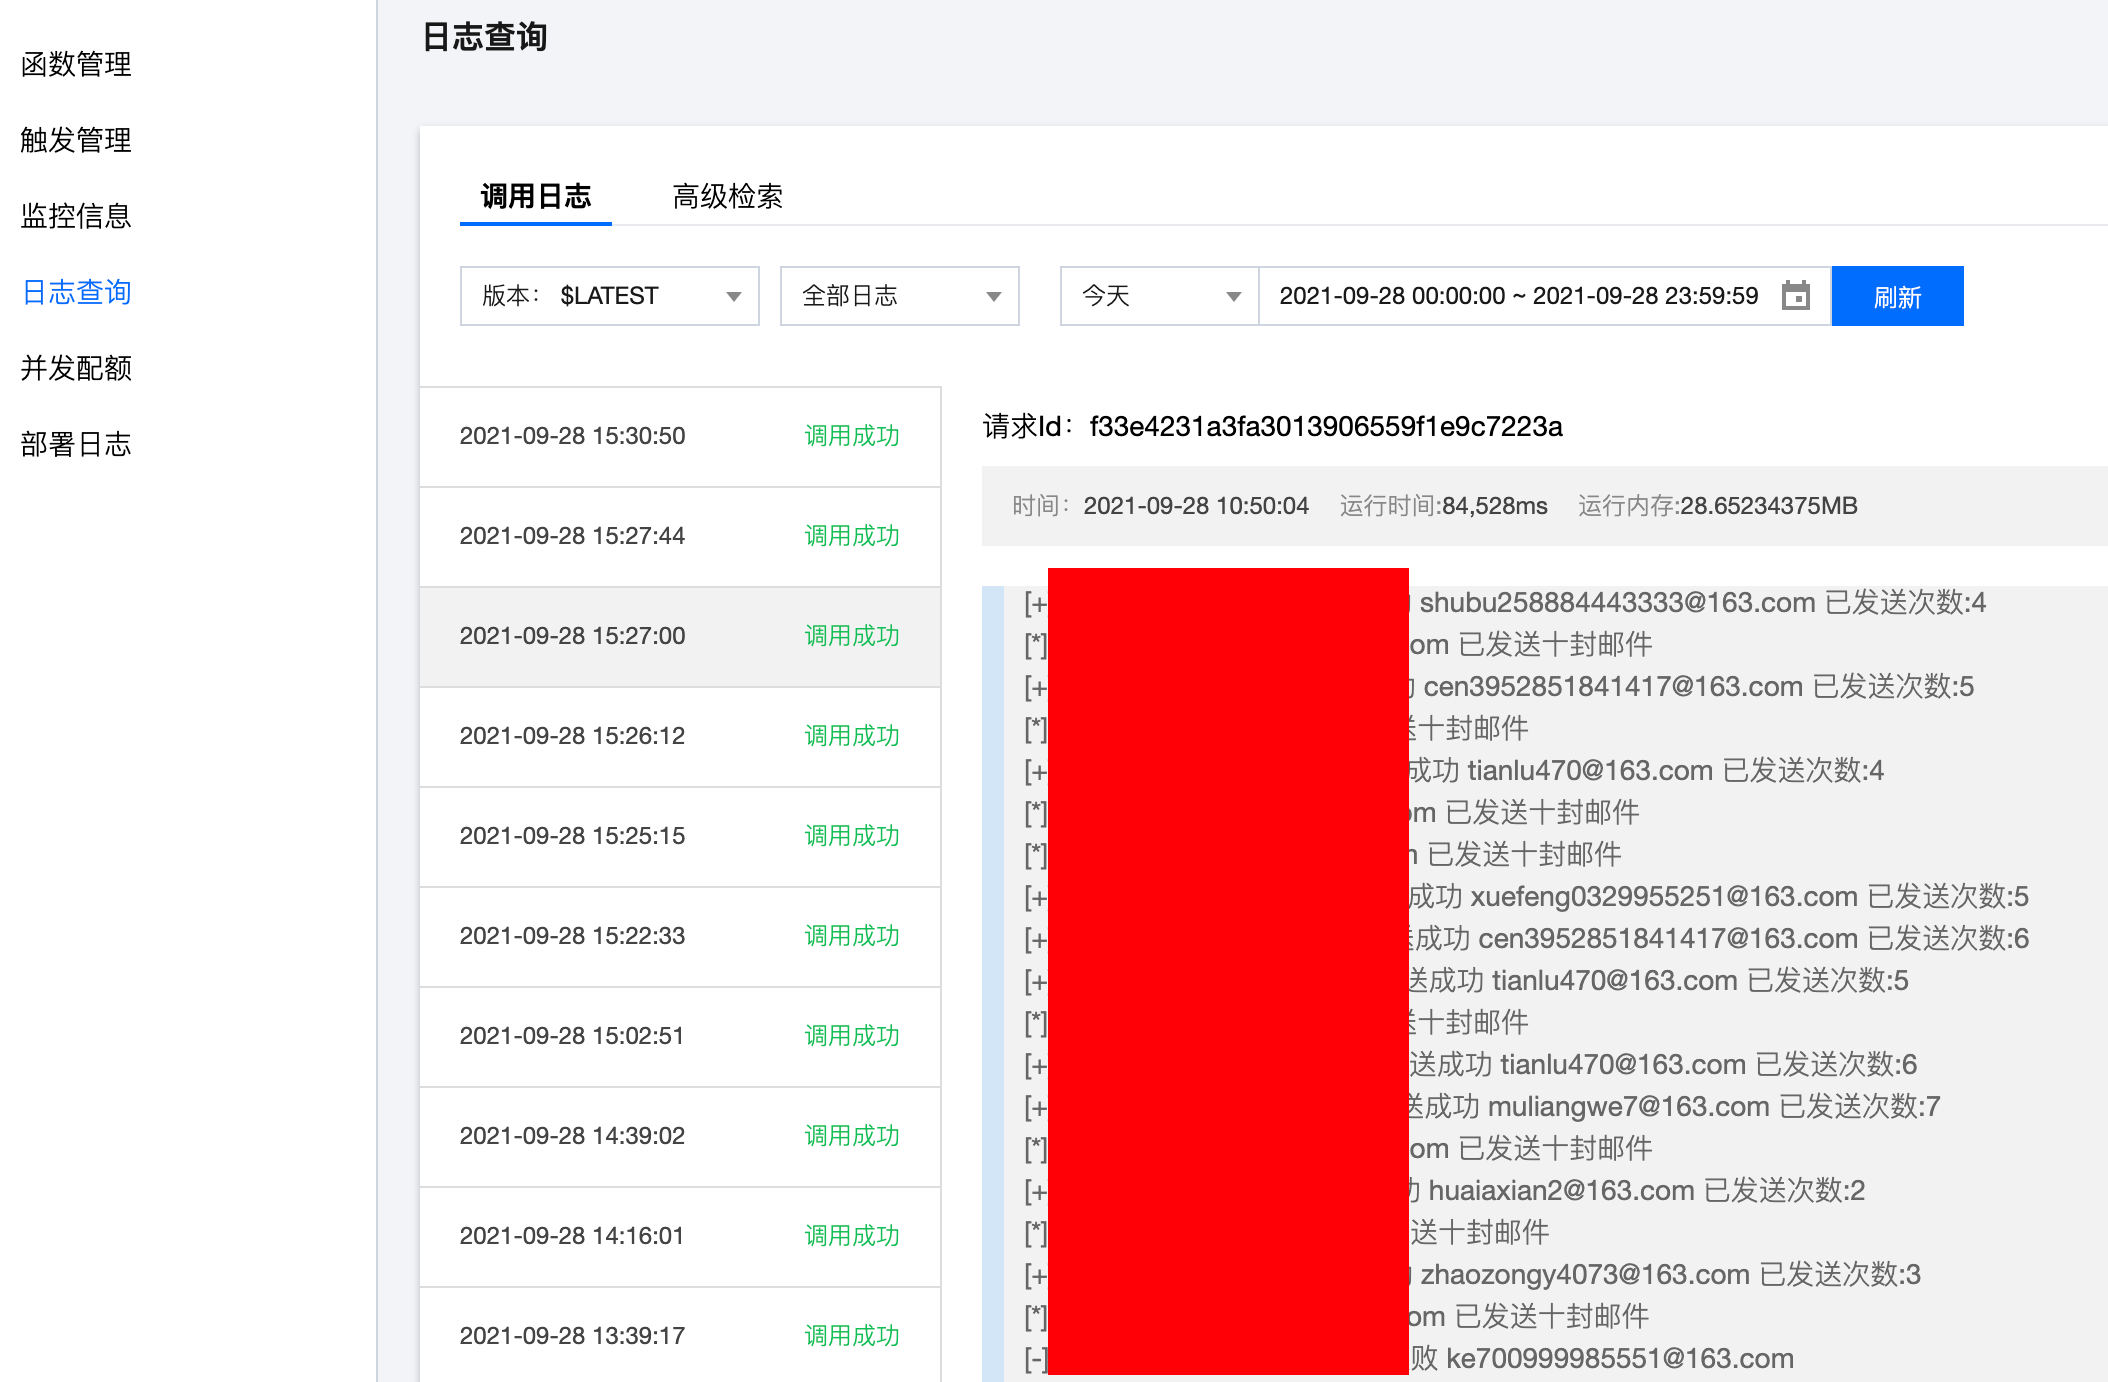The image size is (2108, 1382).
Task: Open 部署日志 in the sidebar
Action: click(76, 444)
